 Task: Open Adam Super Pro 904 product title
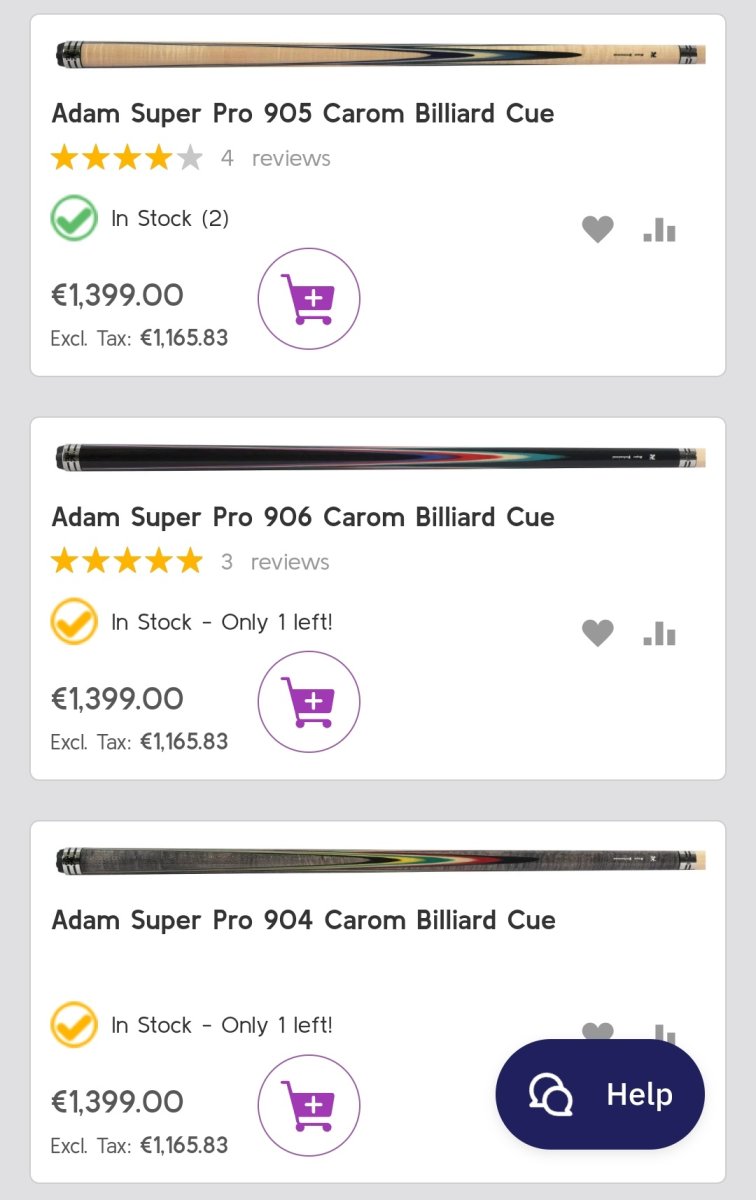click(x=303, y=920)
